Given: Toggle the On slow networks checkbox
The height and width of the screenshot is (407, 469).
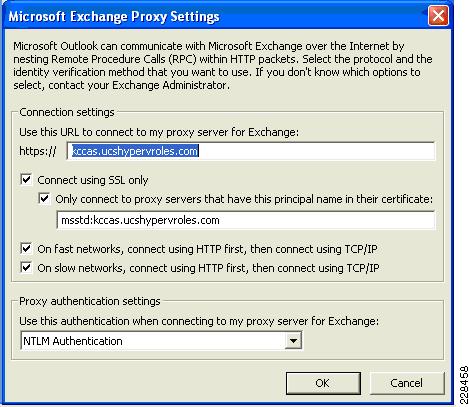Looking at the screenshot, I should (26, 268).
